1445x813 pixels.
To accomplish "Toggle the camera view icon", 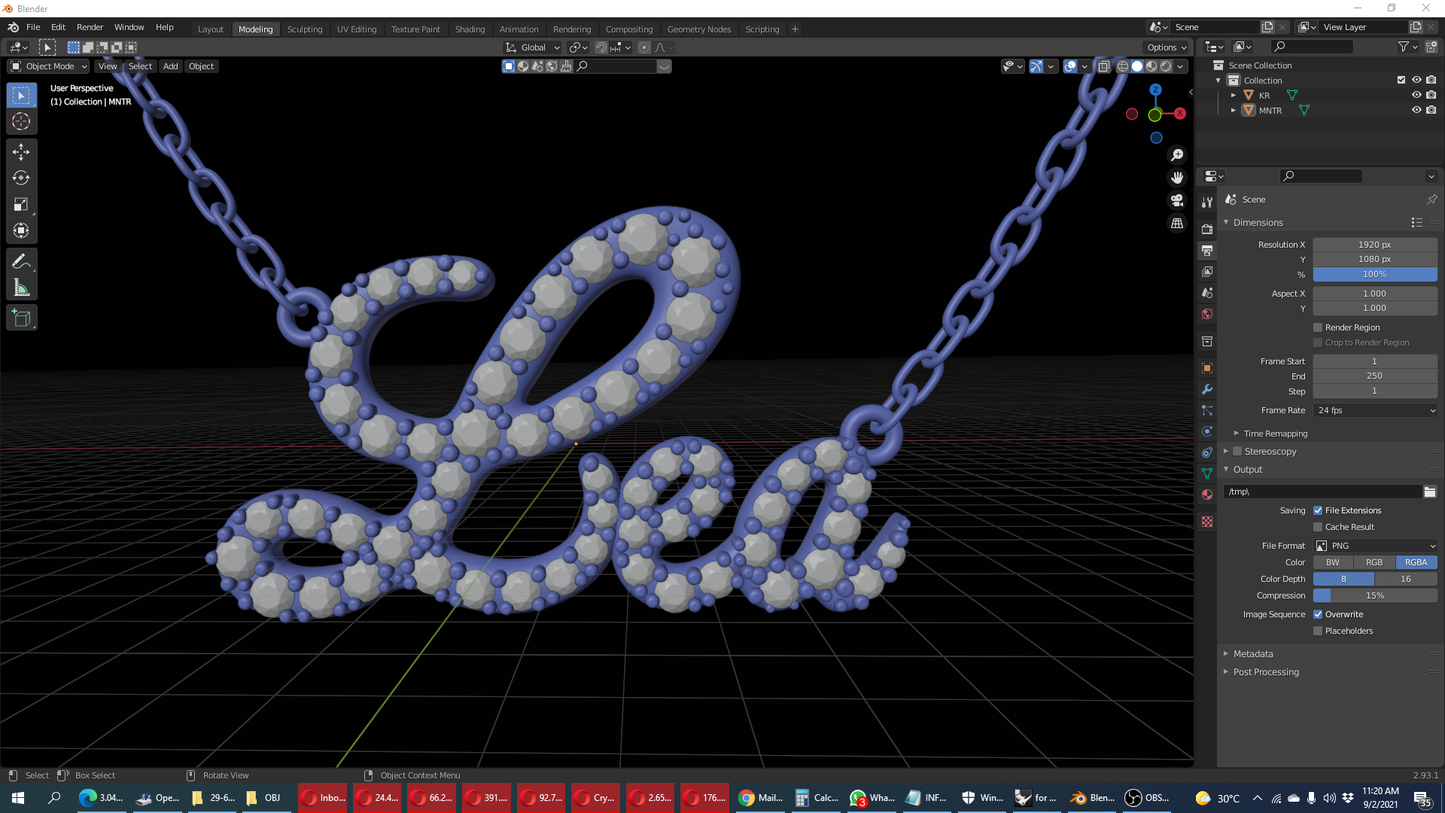I will (1177, 200).
